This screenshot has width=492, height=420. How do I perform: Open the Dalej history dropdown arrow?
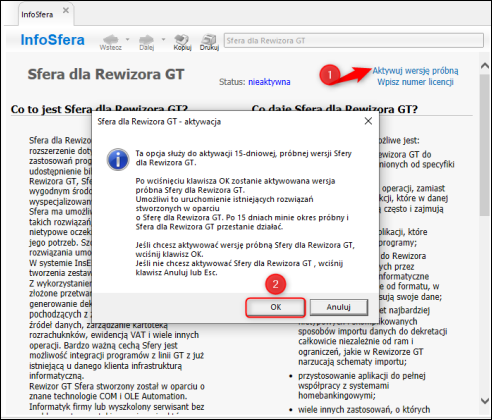point(163,39)
